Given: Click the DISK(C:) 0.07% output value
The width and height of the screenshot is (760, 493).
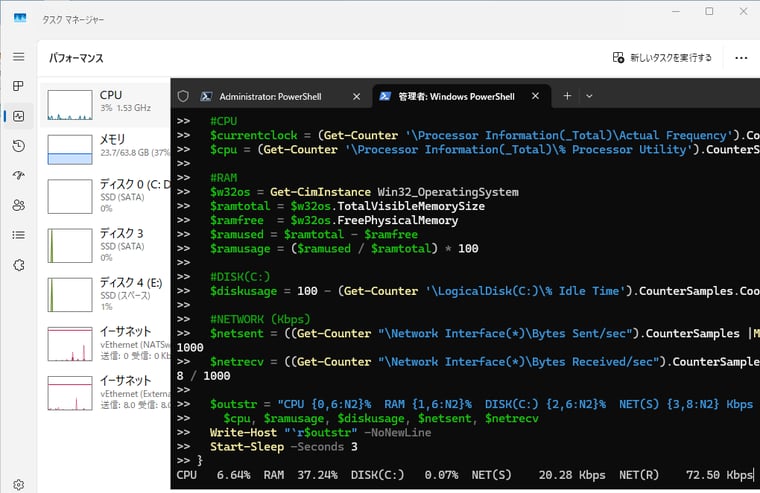Looking at the screenshot, I should pyautogui.click(x=404, y=475).
